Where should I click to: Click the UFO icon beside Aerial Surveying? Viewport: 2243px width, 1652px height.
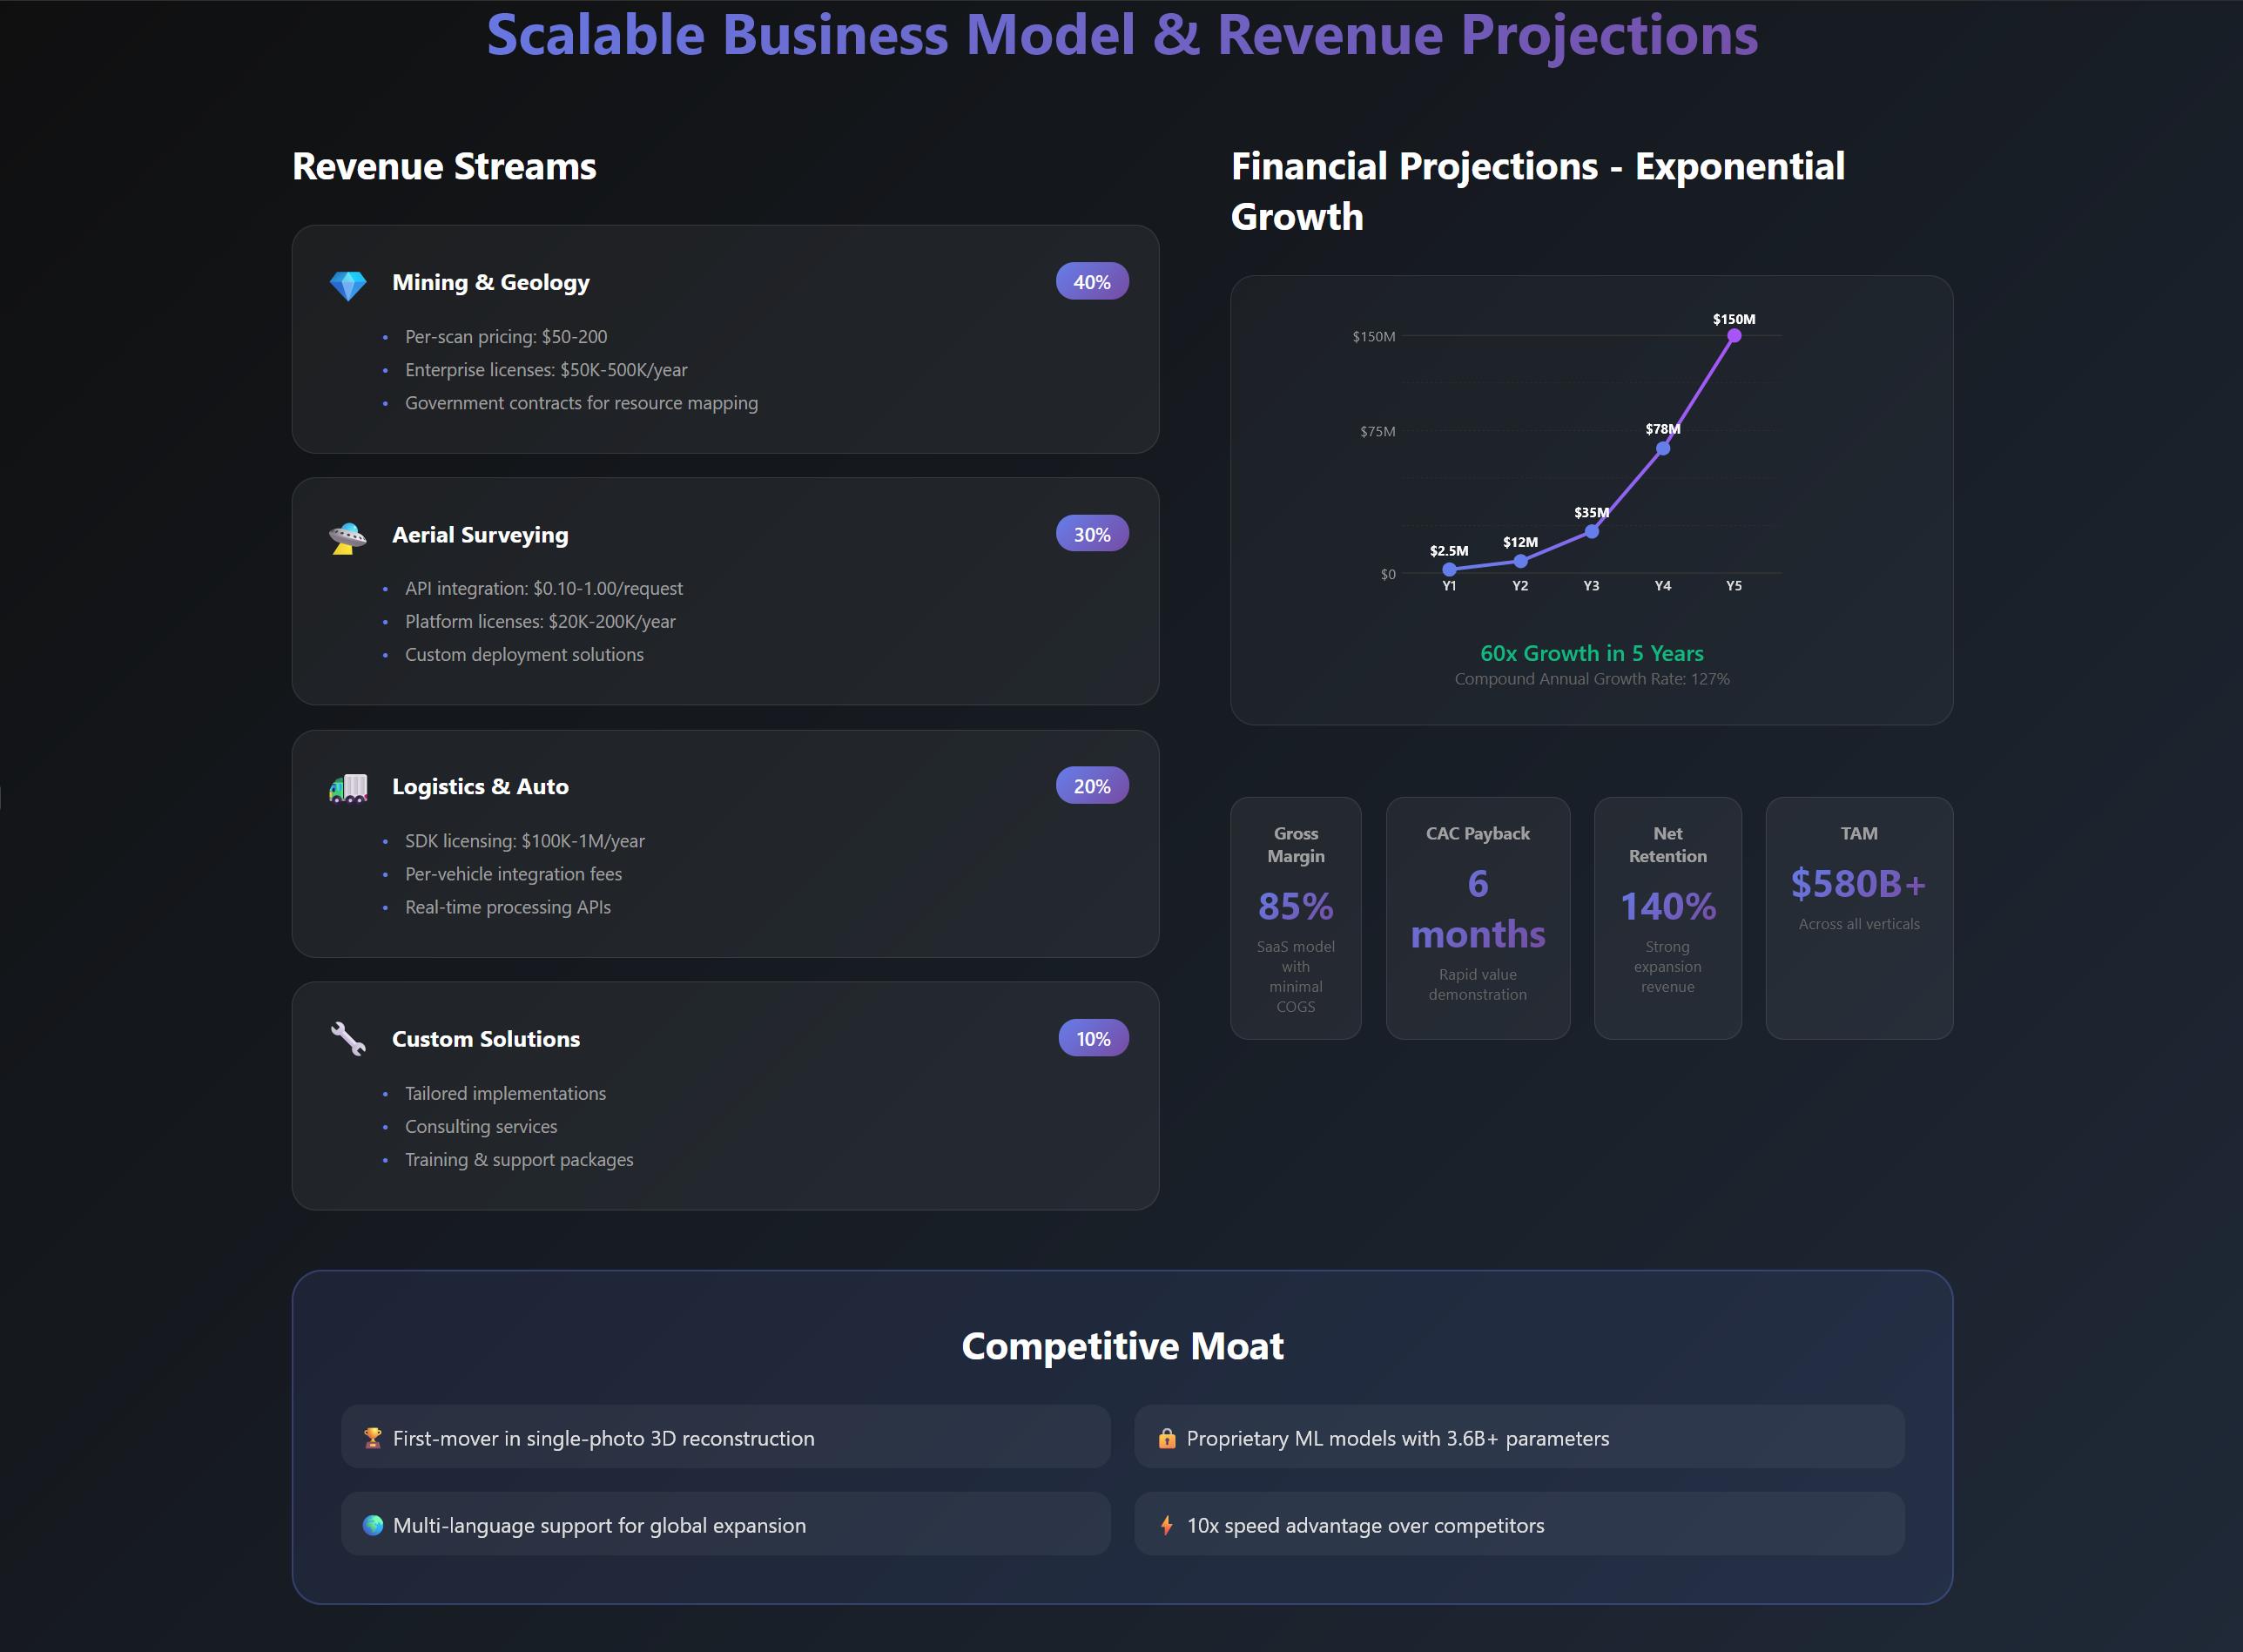click(x=348, y=537)
